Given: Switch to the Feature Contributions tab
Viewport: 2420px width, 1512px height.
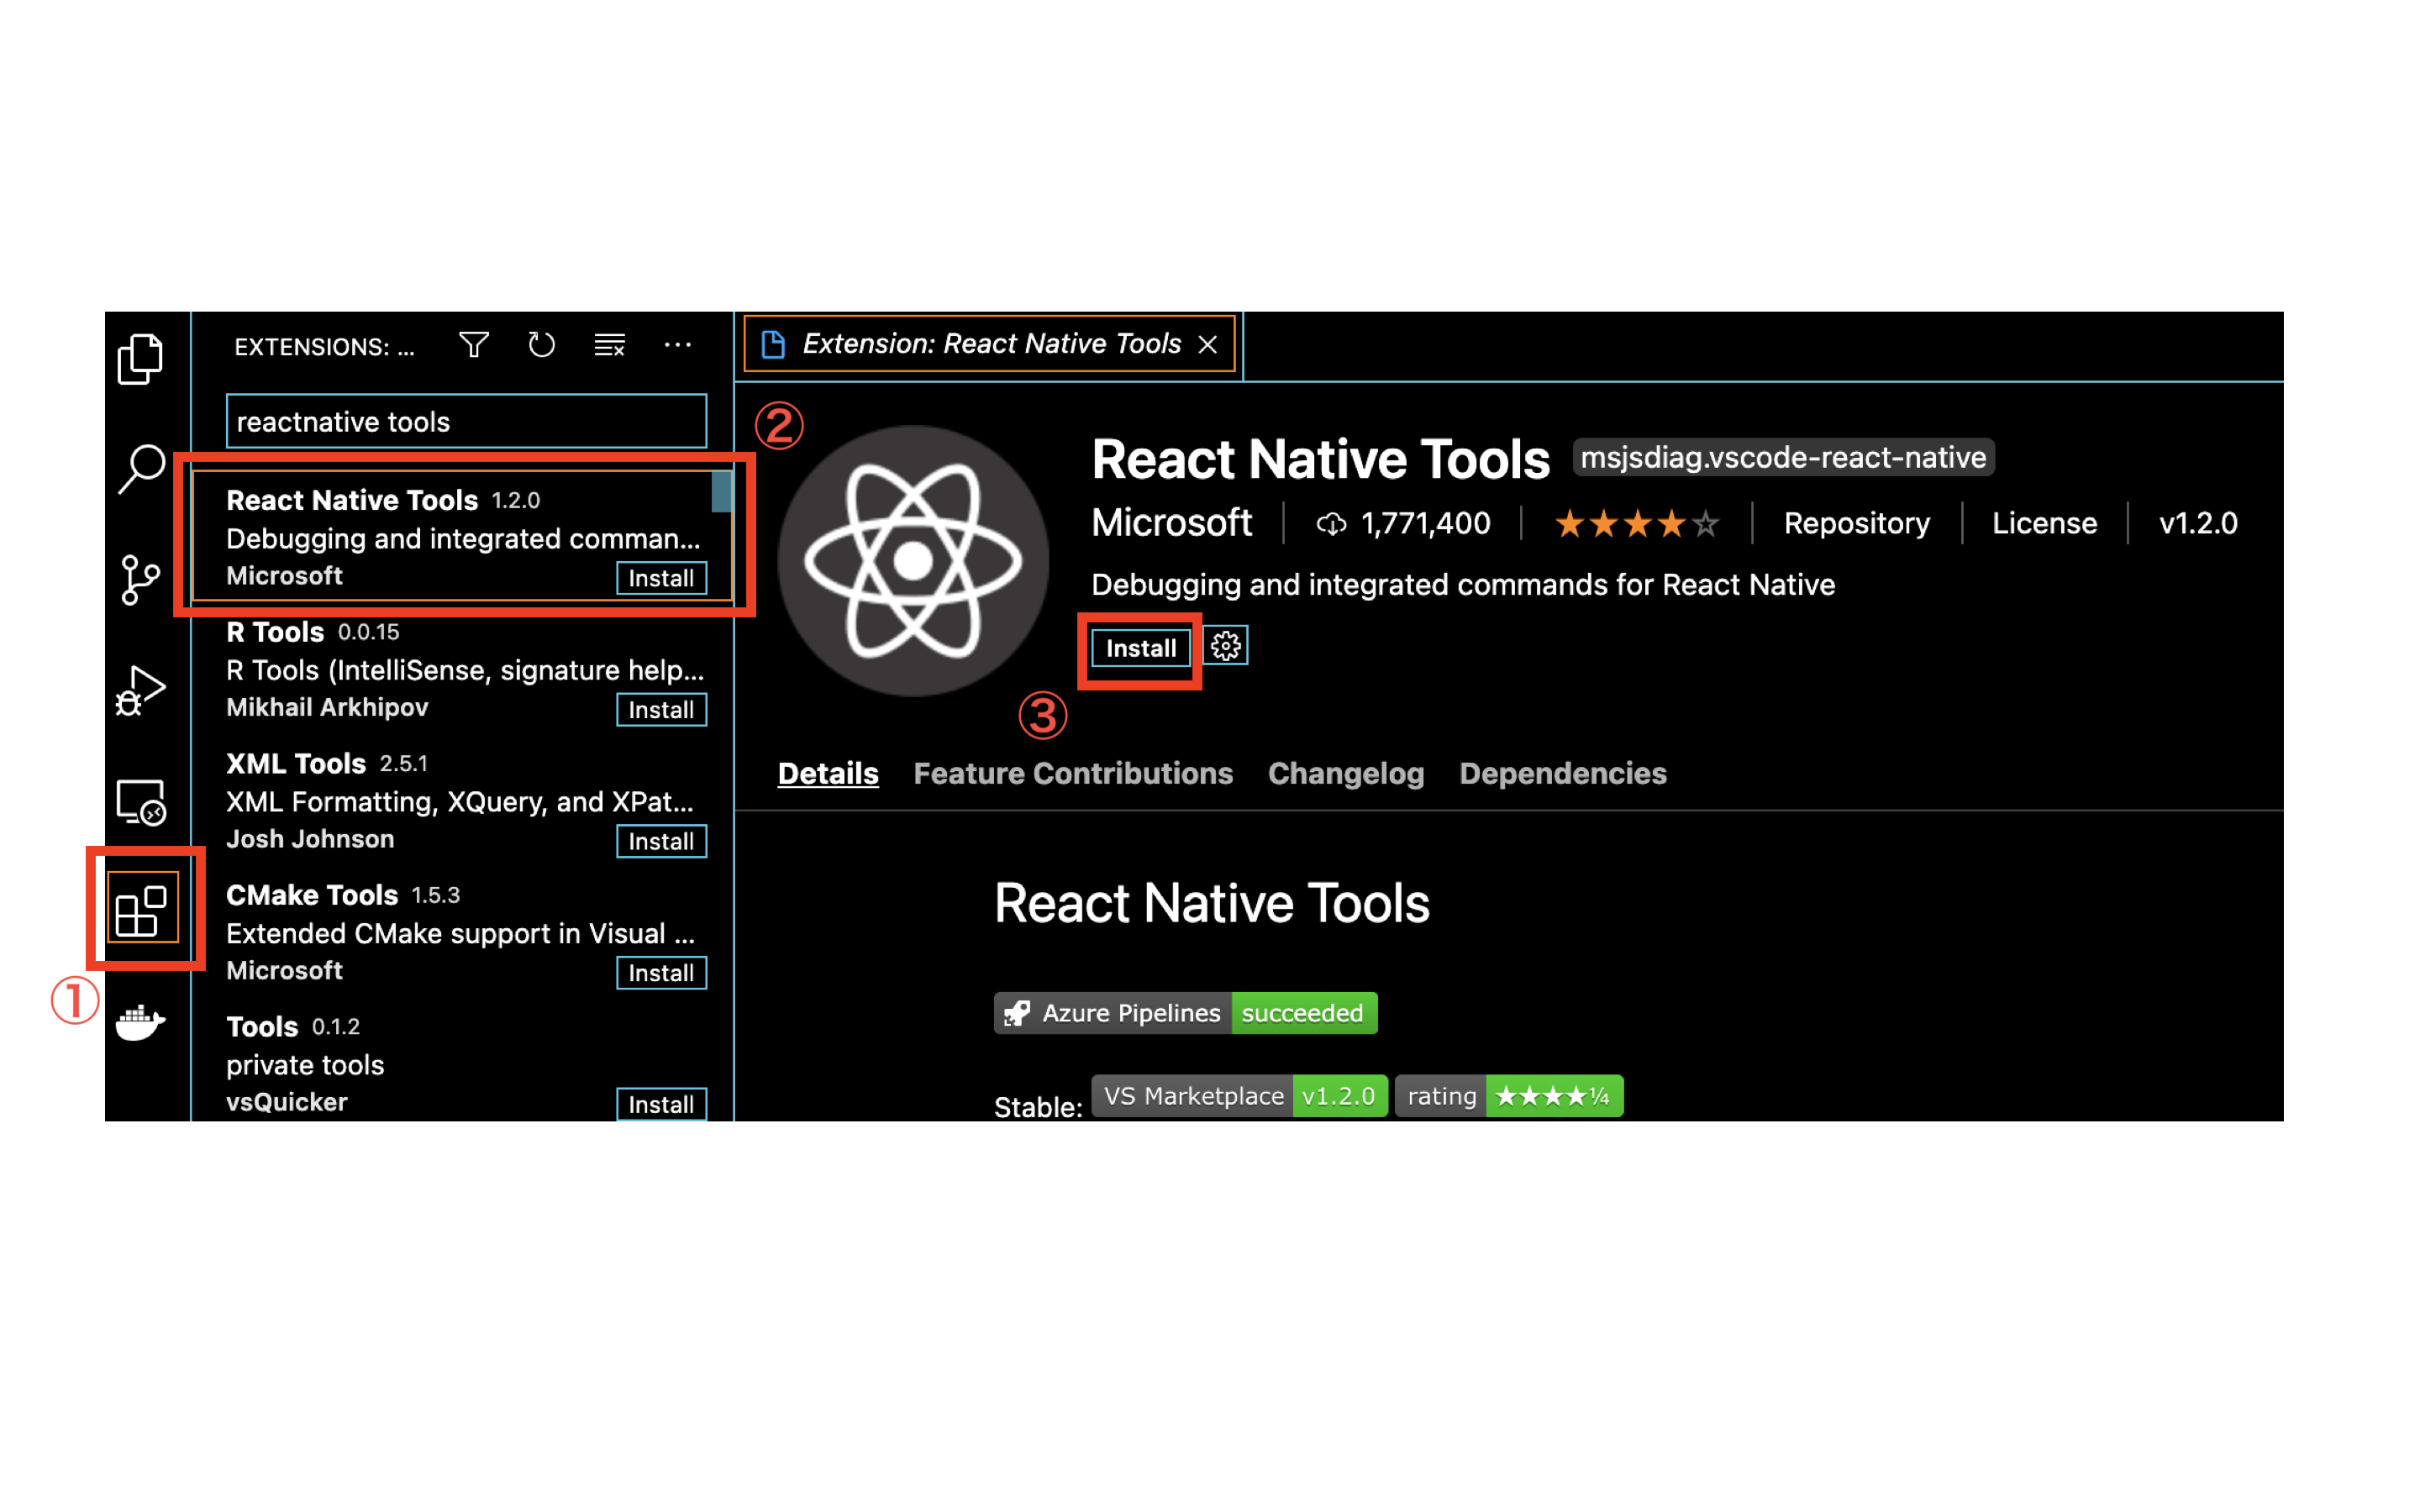Looking at the screenshot, I should point(1073,773).
